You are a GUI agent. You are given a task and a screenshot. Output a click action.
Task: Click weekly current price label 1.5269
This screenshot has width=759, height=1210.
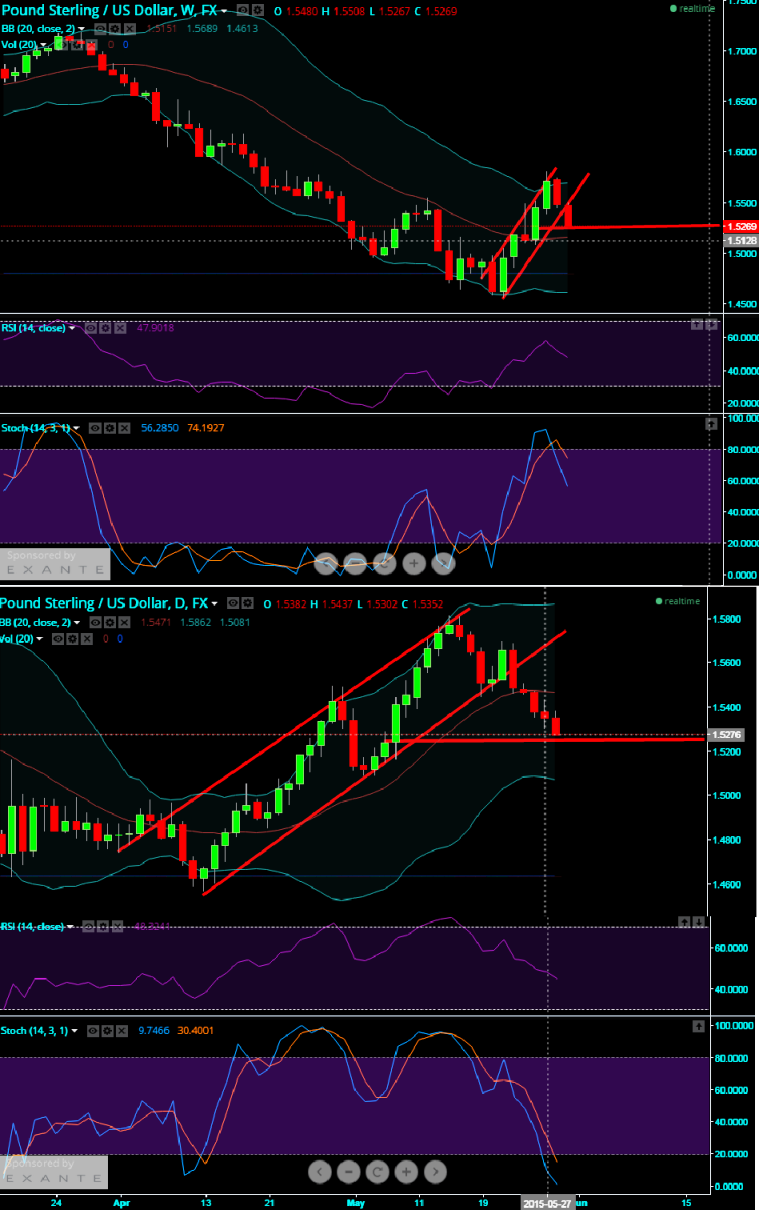pos(739,227)
